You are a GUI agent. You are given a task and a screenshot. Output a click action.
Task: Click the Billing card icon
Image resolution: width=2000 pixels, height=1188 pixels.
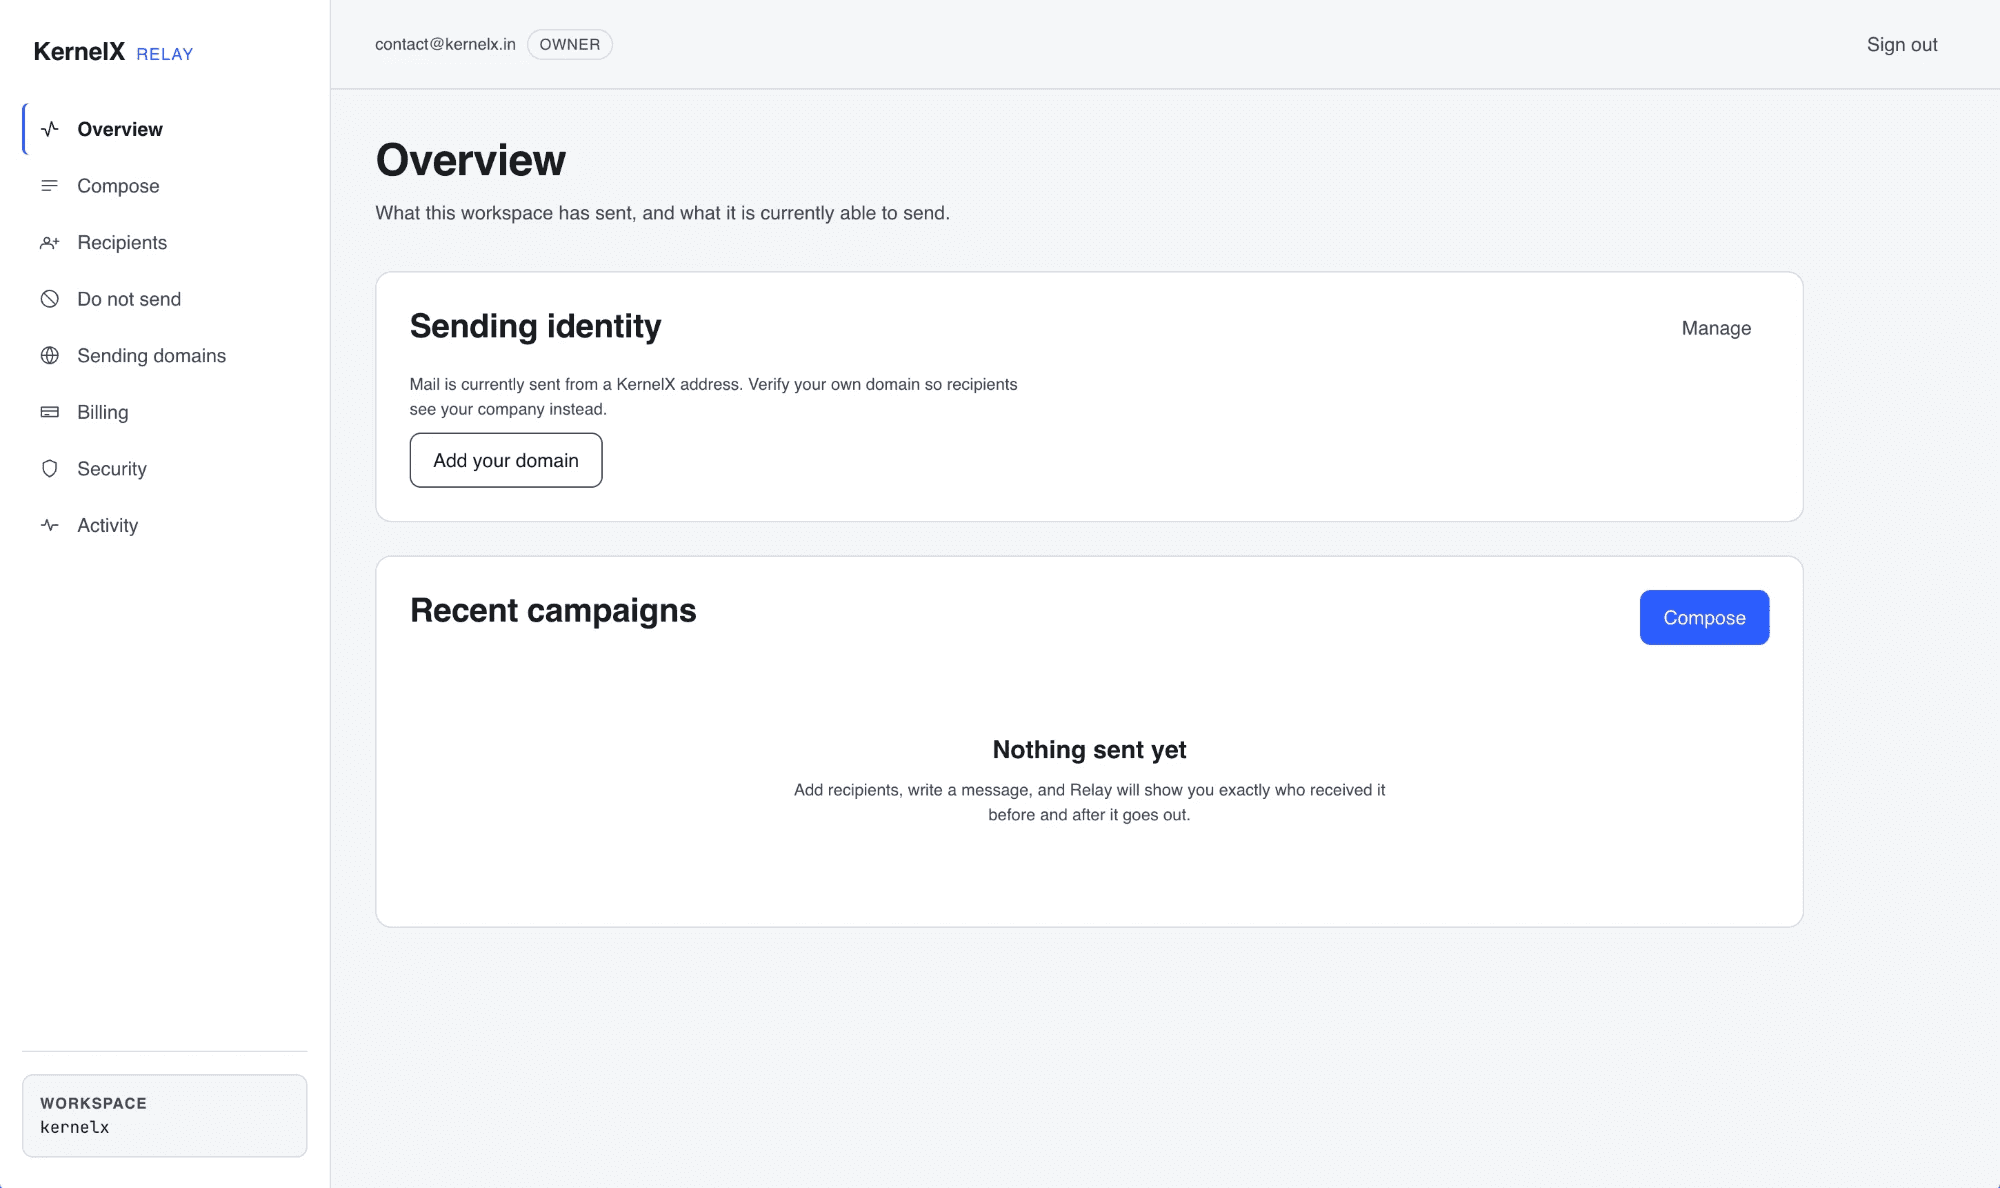click(50, 412)
